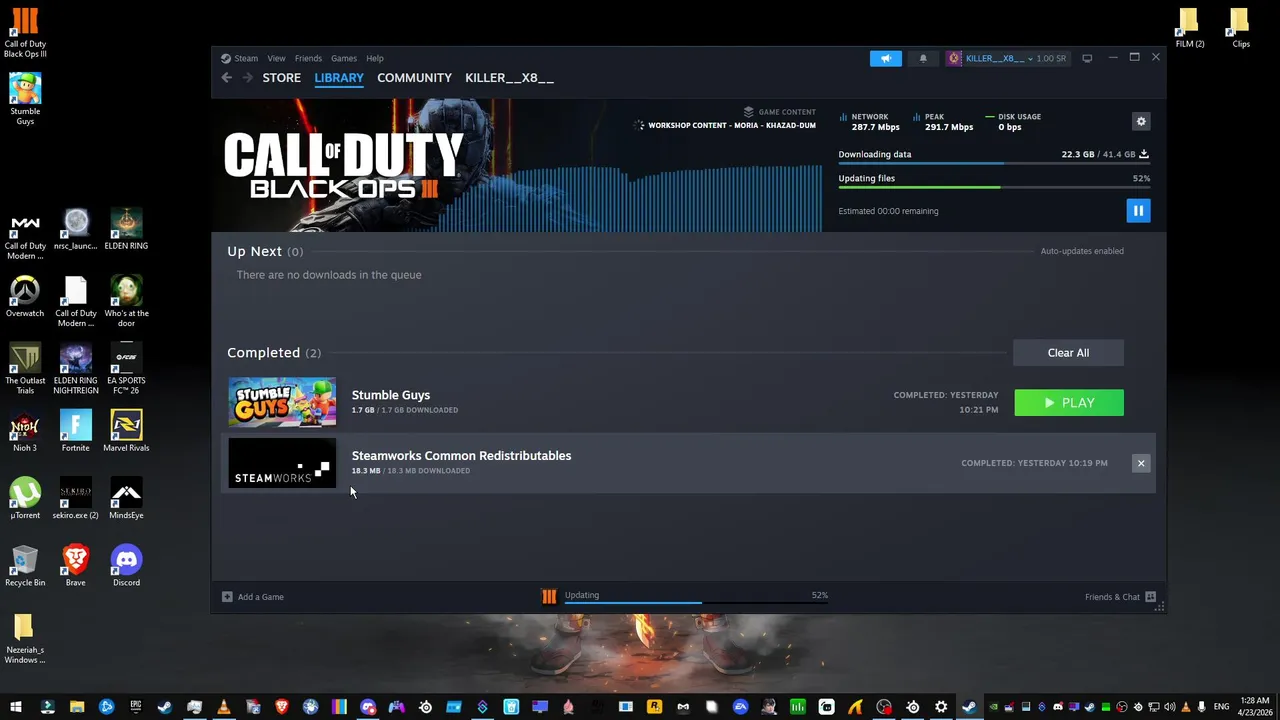Click the Add a Game plus icon
1280x720 pixels.
pos(227,597)
